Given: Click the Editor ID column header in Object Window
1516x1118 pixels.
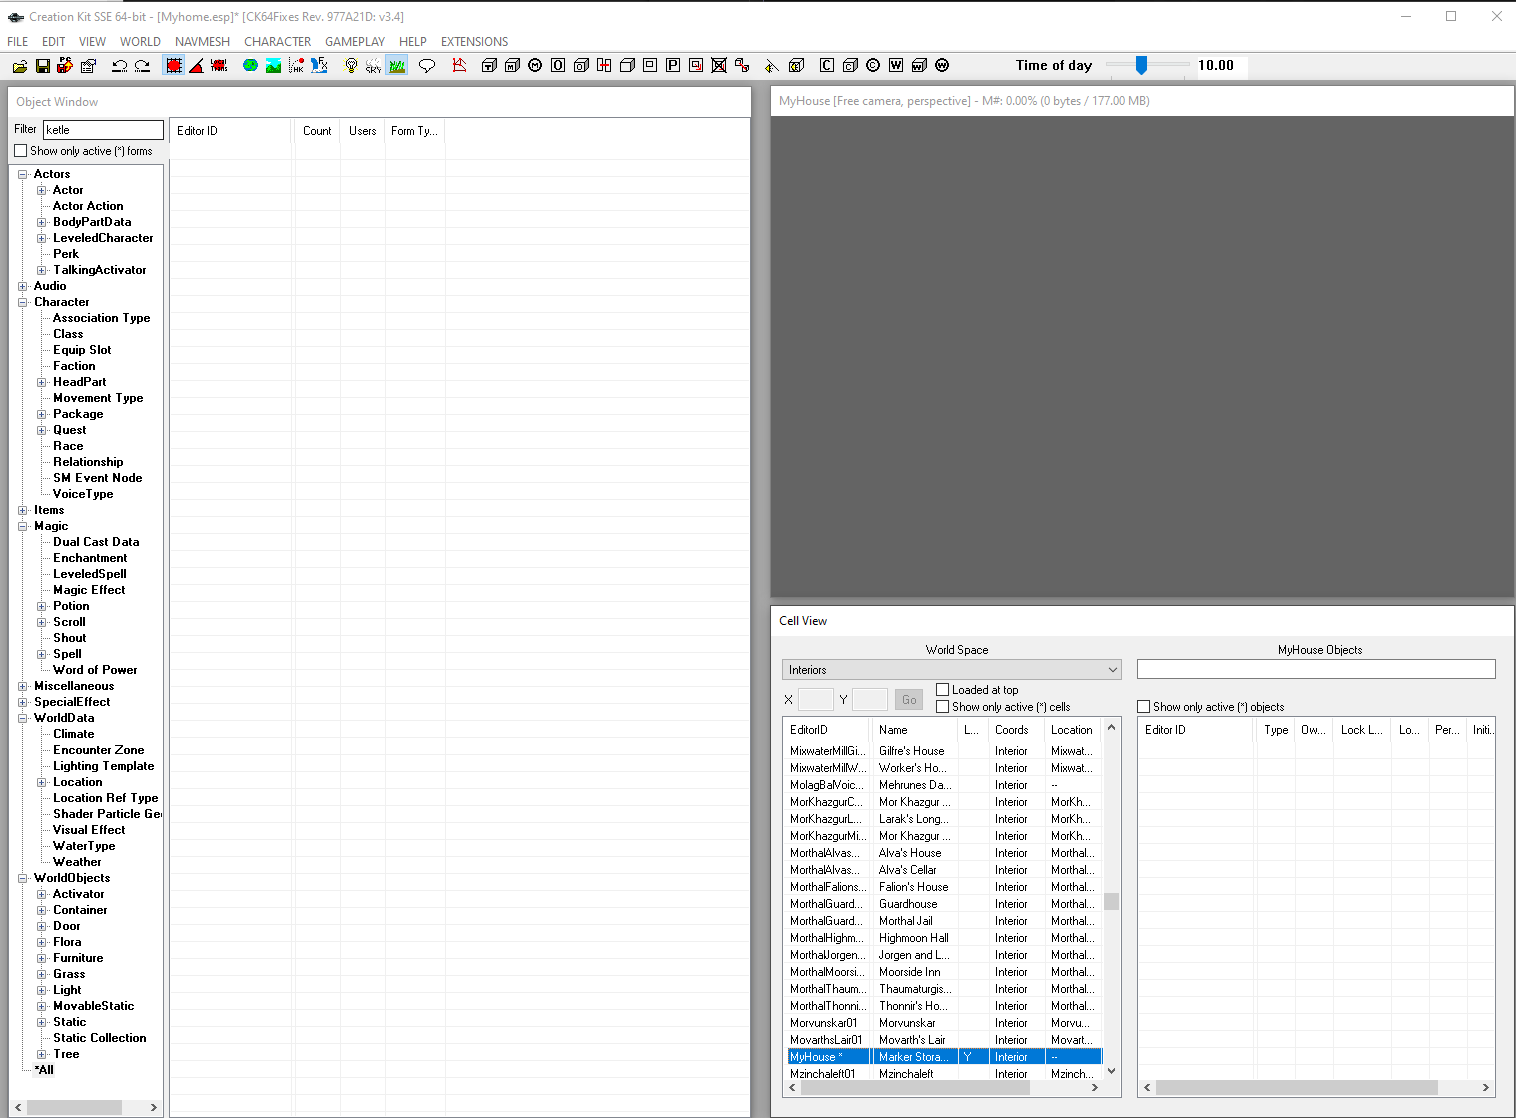Looking at the screenshot, I should (x=230, y=131).
